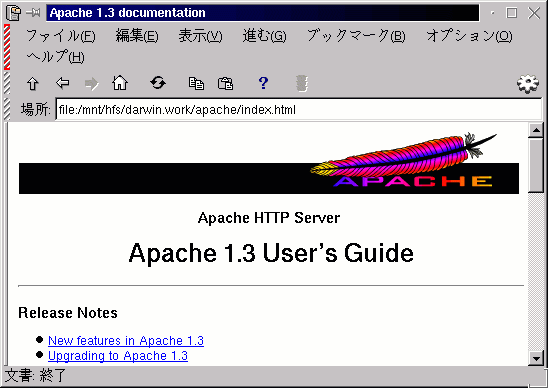
Task: Click the Apache feather banner image
Action: (269, 163)
